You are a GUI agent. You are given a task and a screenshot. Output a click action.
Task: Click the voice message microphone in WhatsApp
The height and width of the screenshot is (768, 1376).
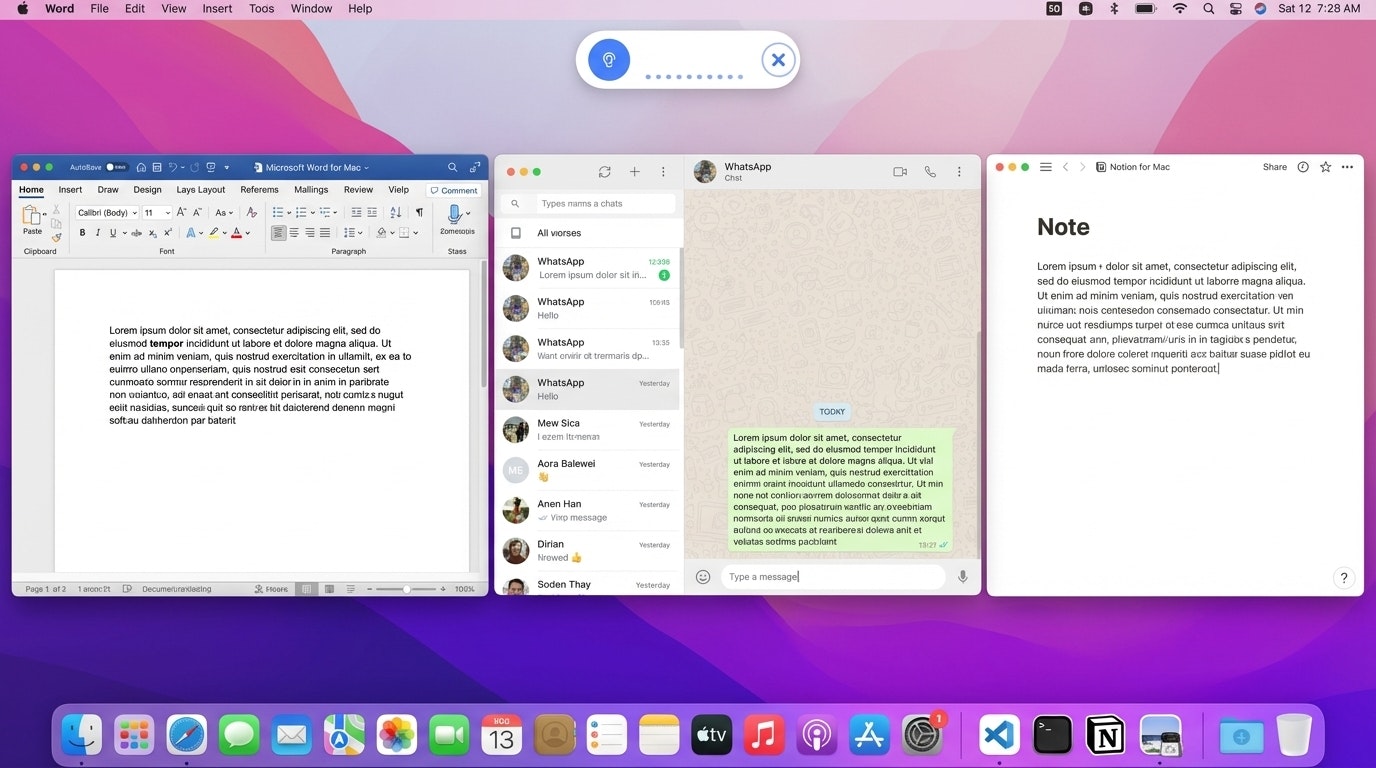(961, 576)
